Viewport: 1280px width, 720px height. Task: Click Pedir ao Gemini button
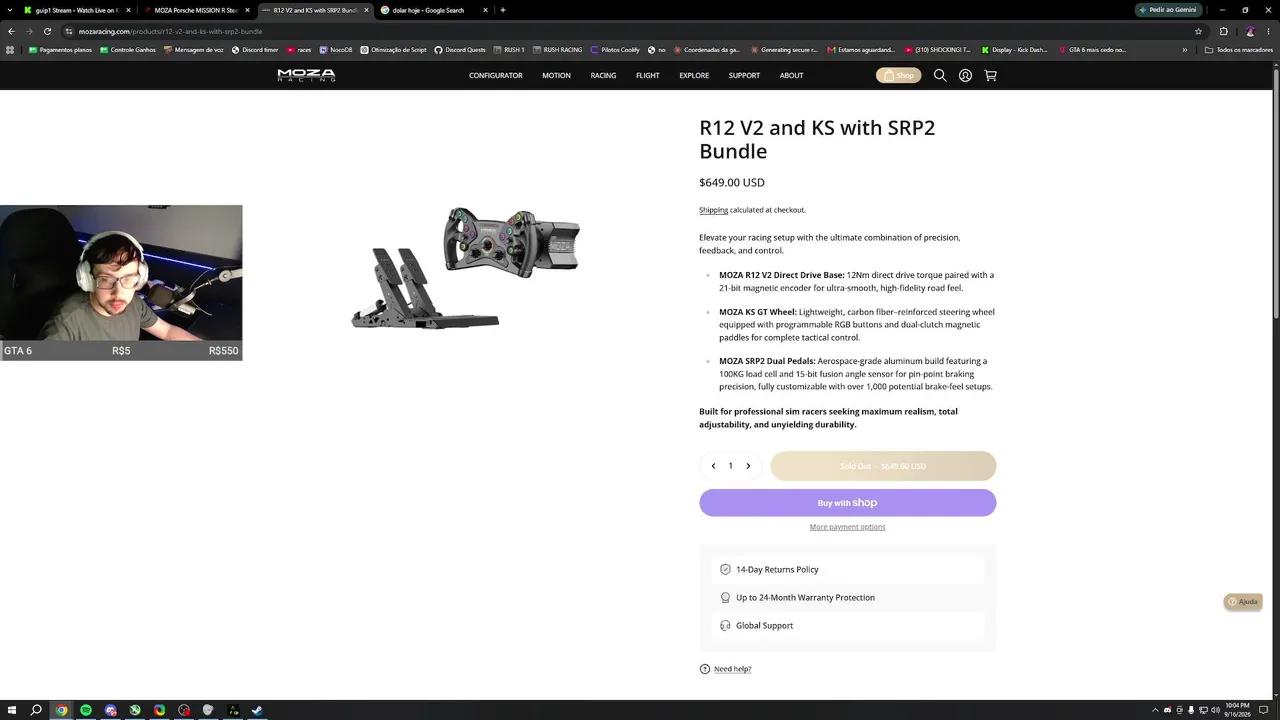coord(1168,10)
